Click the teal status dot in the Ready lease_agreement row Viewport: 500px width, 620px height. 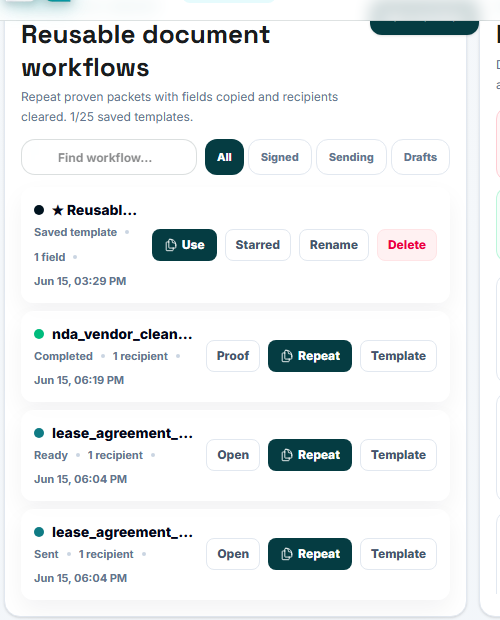click(39, 433)
